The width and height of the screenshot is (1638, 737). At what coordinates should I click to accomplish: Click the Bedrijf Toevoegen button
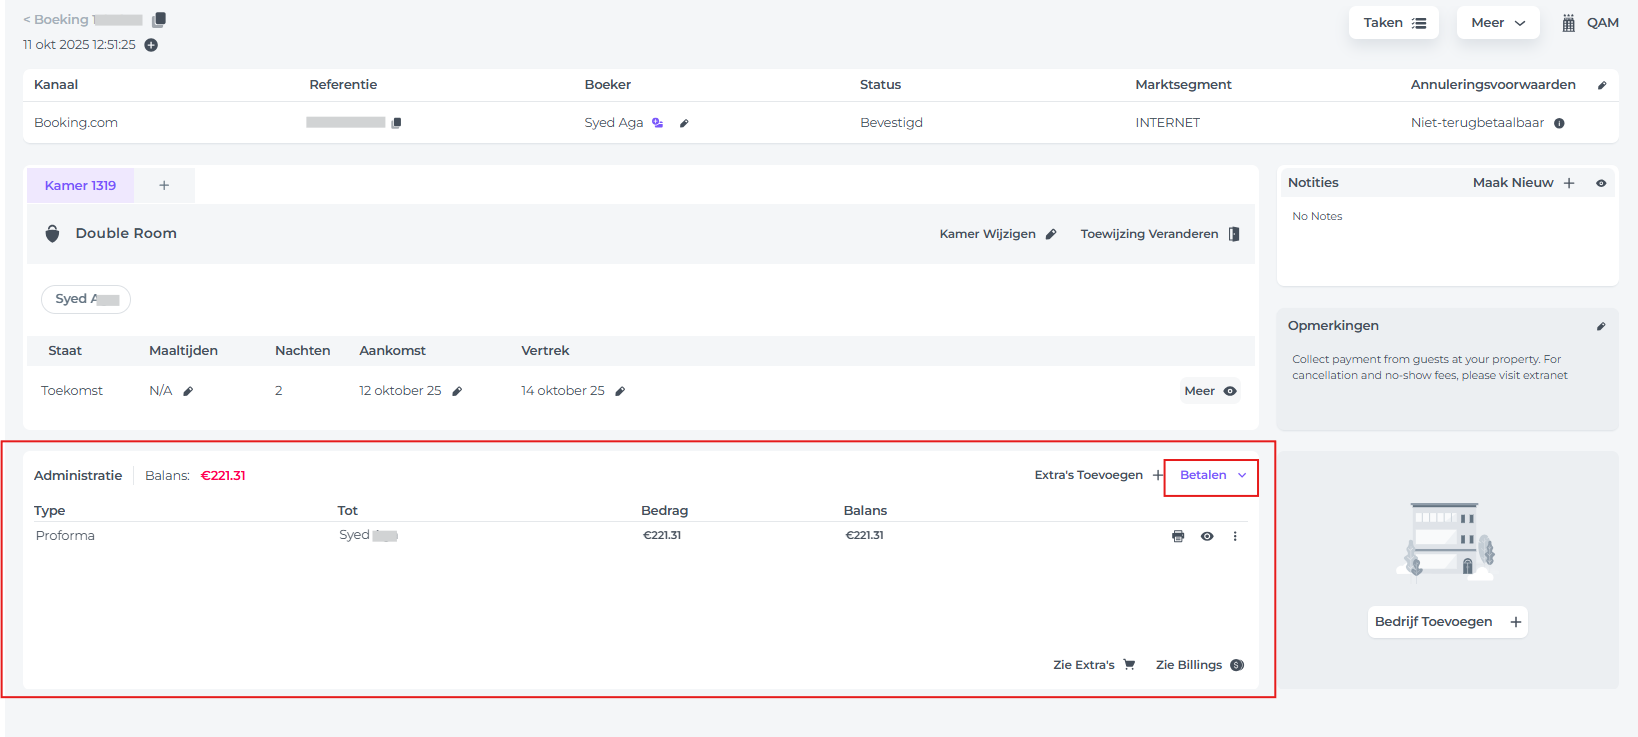pyautogui.click(x=1447, y=622)
